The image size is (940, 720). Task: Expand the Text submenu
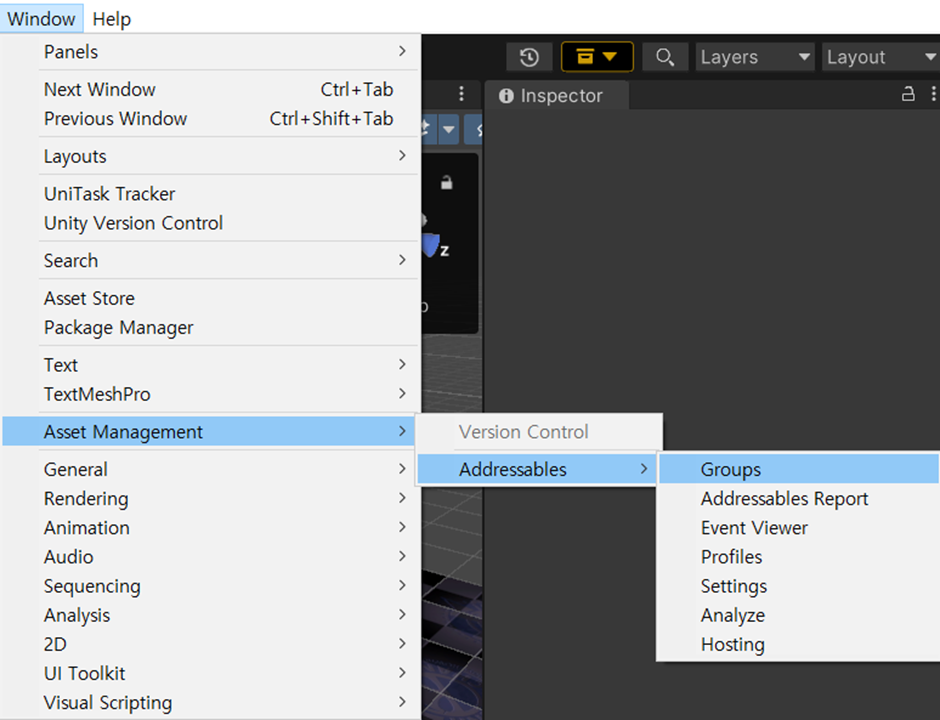[210, 365]
